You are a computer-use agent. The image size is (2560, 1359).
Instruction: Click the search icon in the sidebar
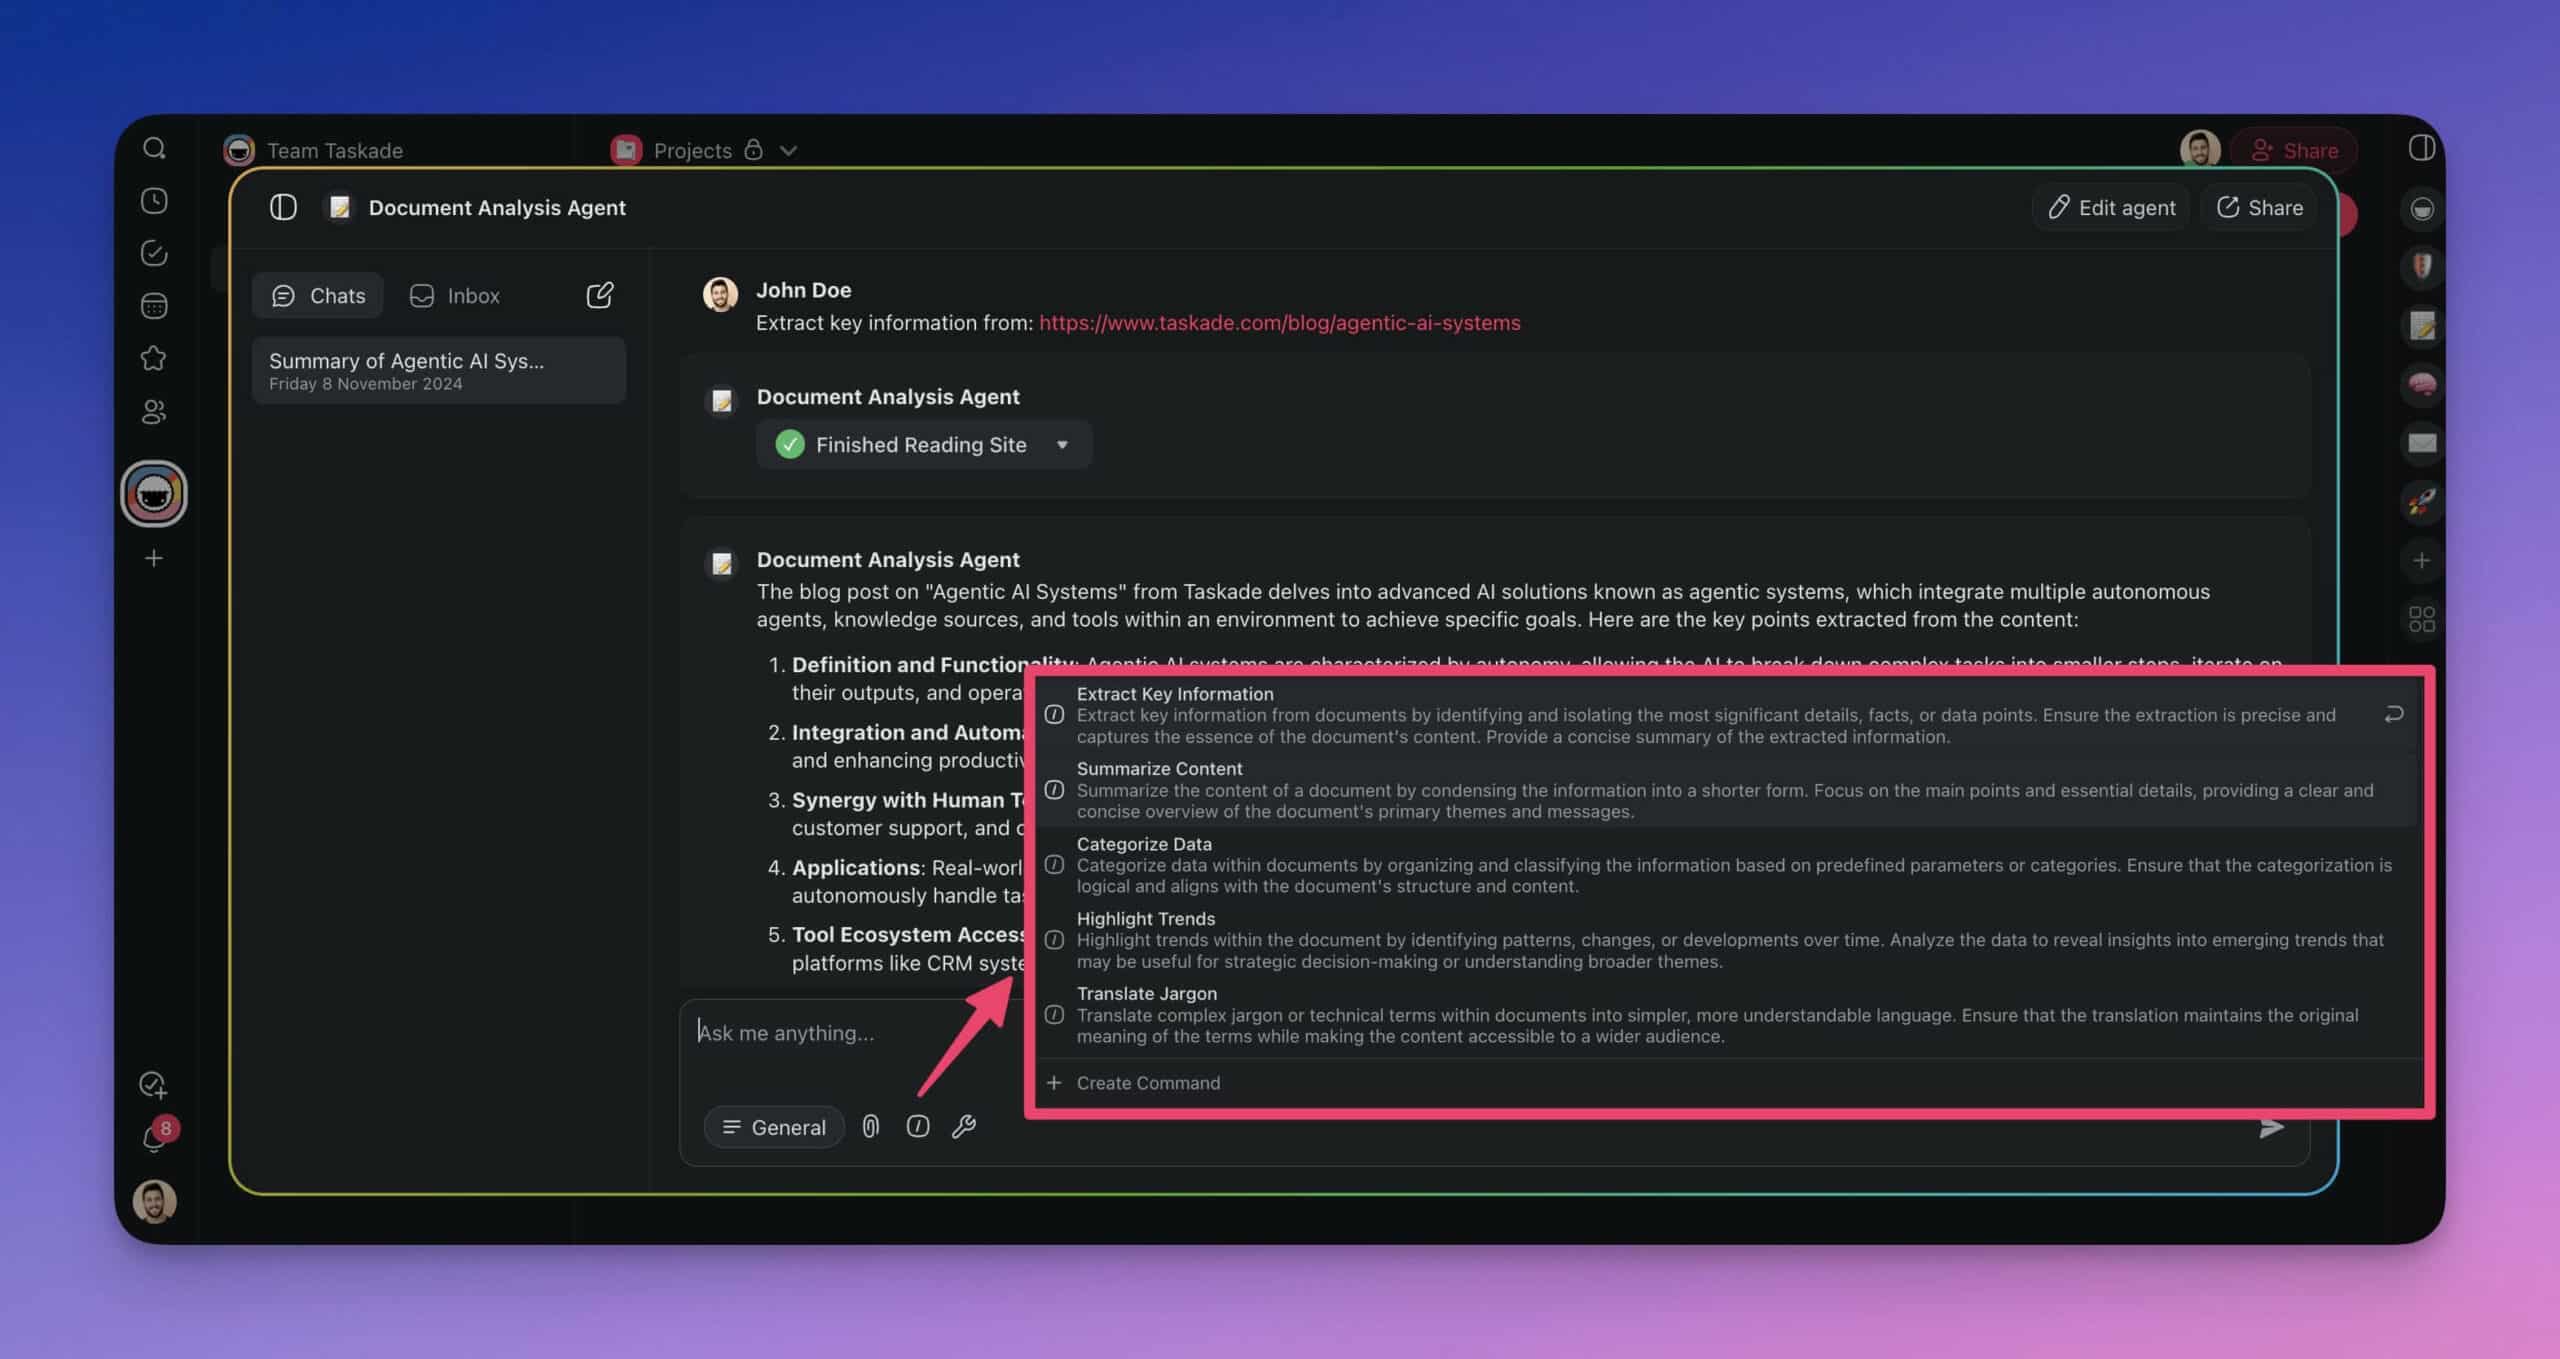click(x=152, y=149)
